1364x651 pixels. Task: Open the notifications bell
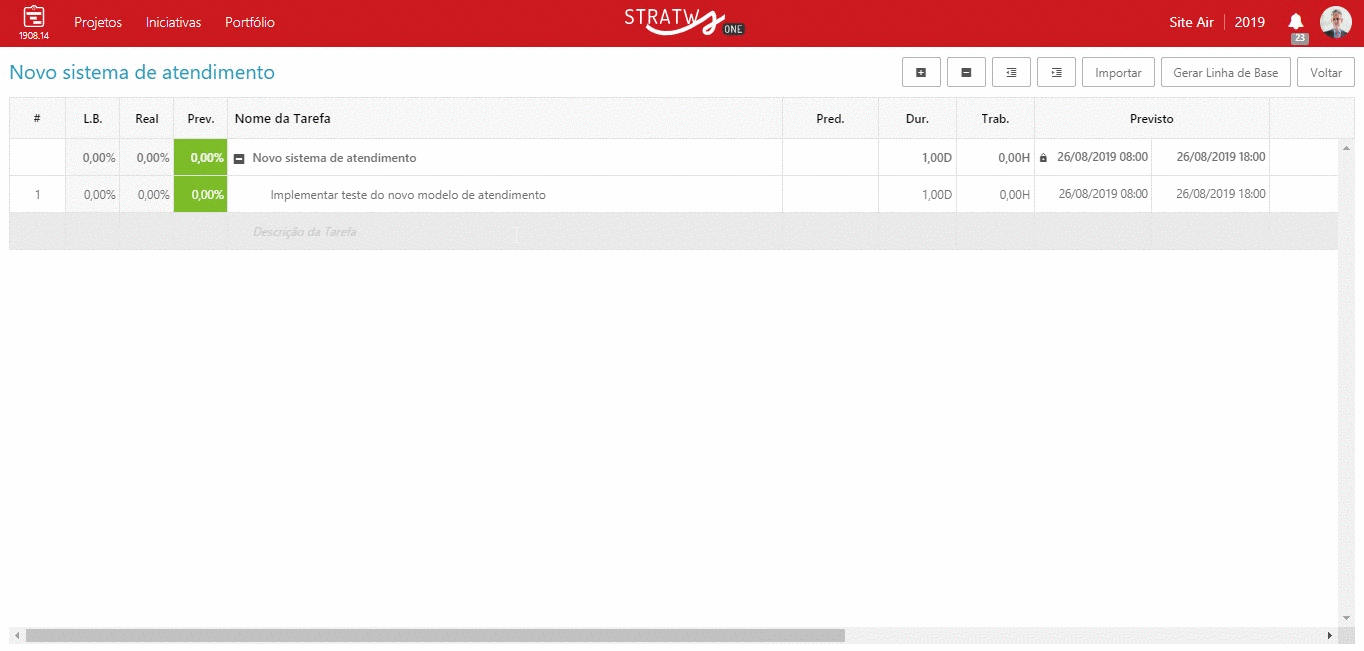(1296, 22)
